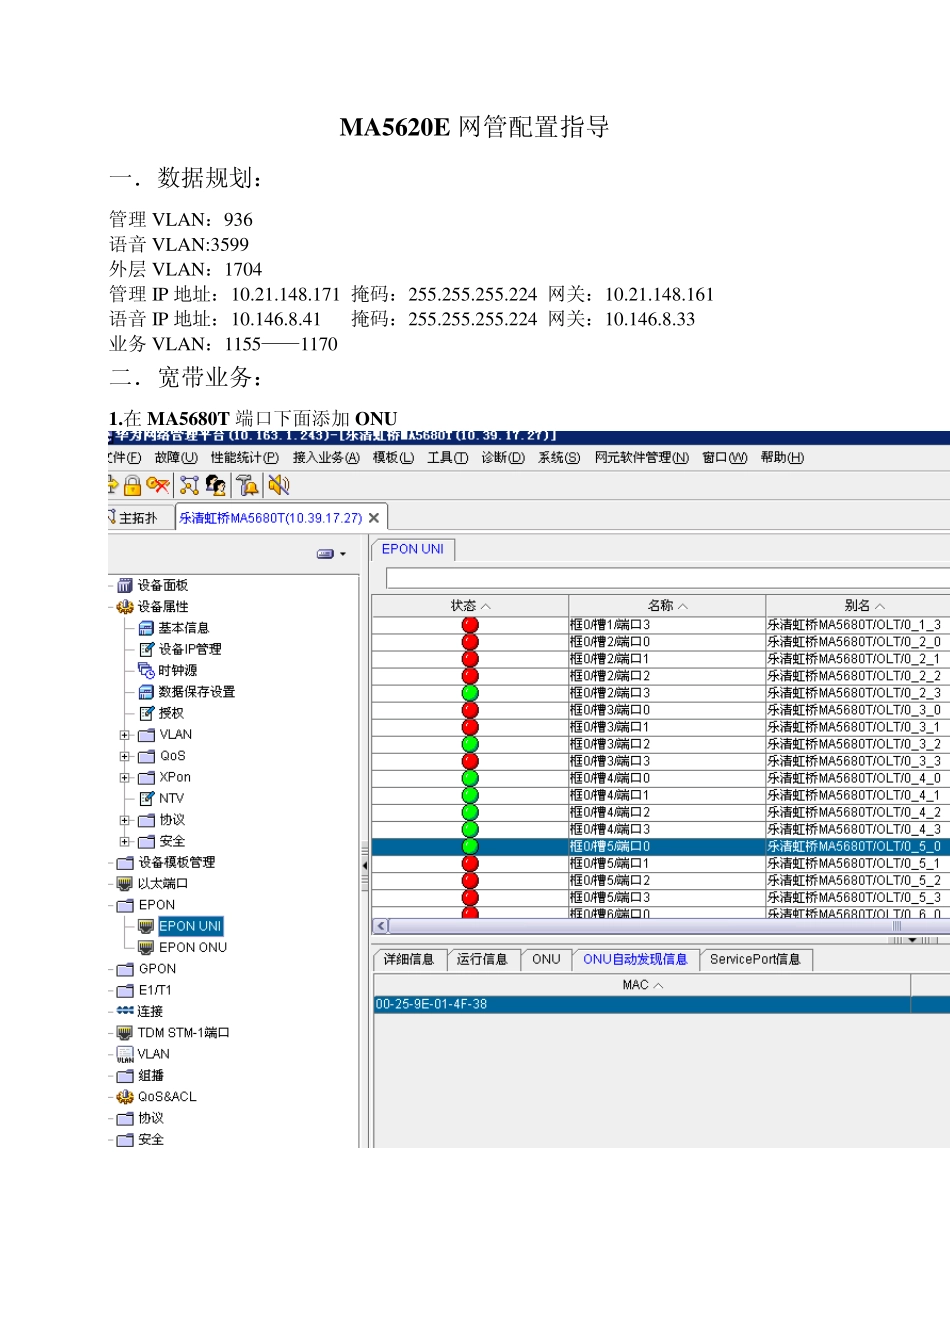Open the 工具(T) menu
This screenshot has width=950, height=1344.
coord(447,458)
